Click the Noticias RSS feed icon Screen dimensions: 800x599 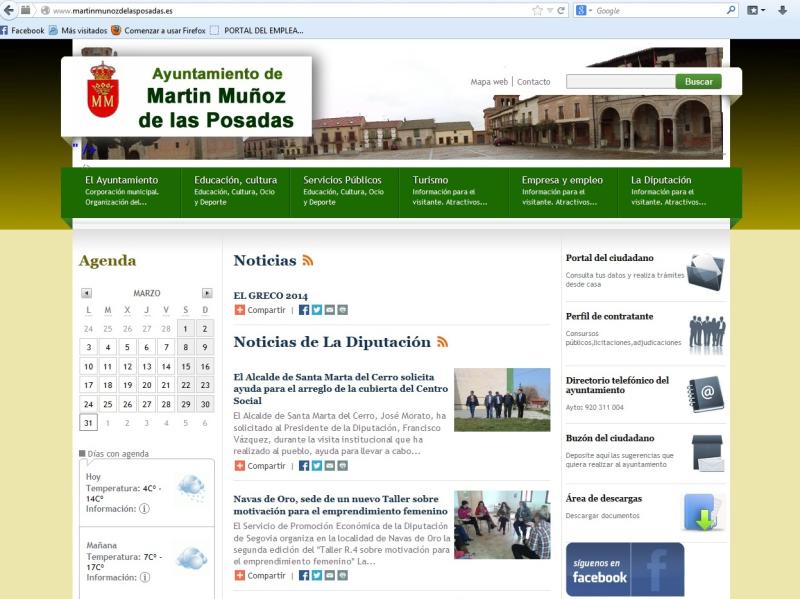coord(308,261)
